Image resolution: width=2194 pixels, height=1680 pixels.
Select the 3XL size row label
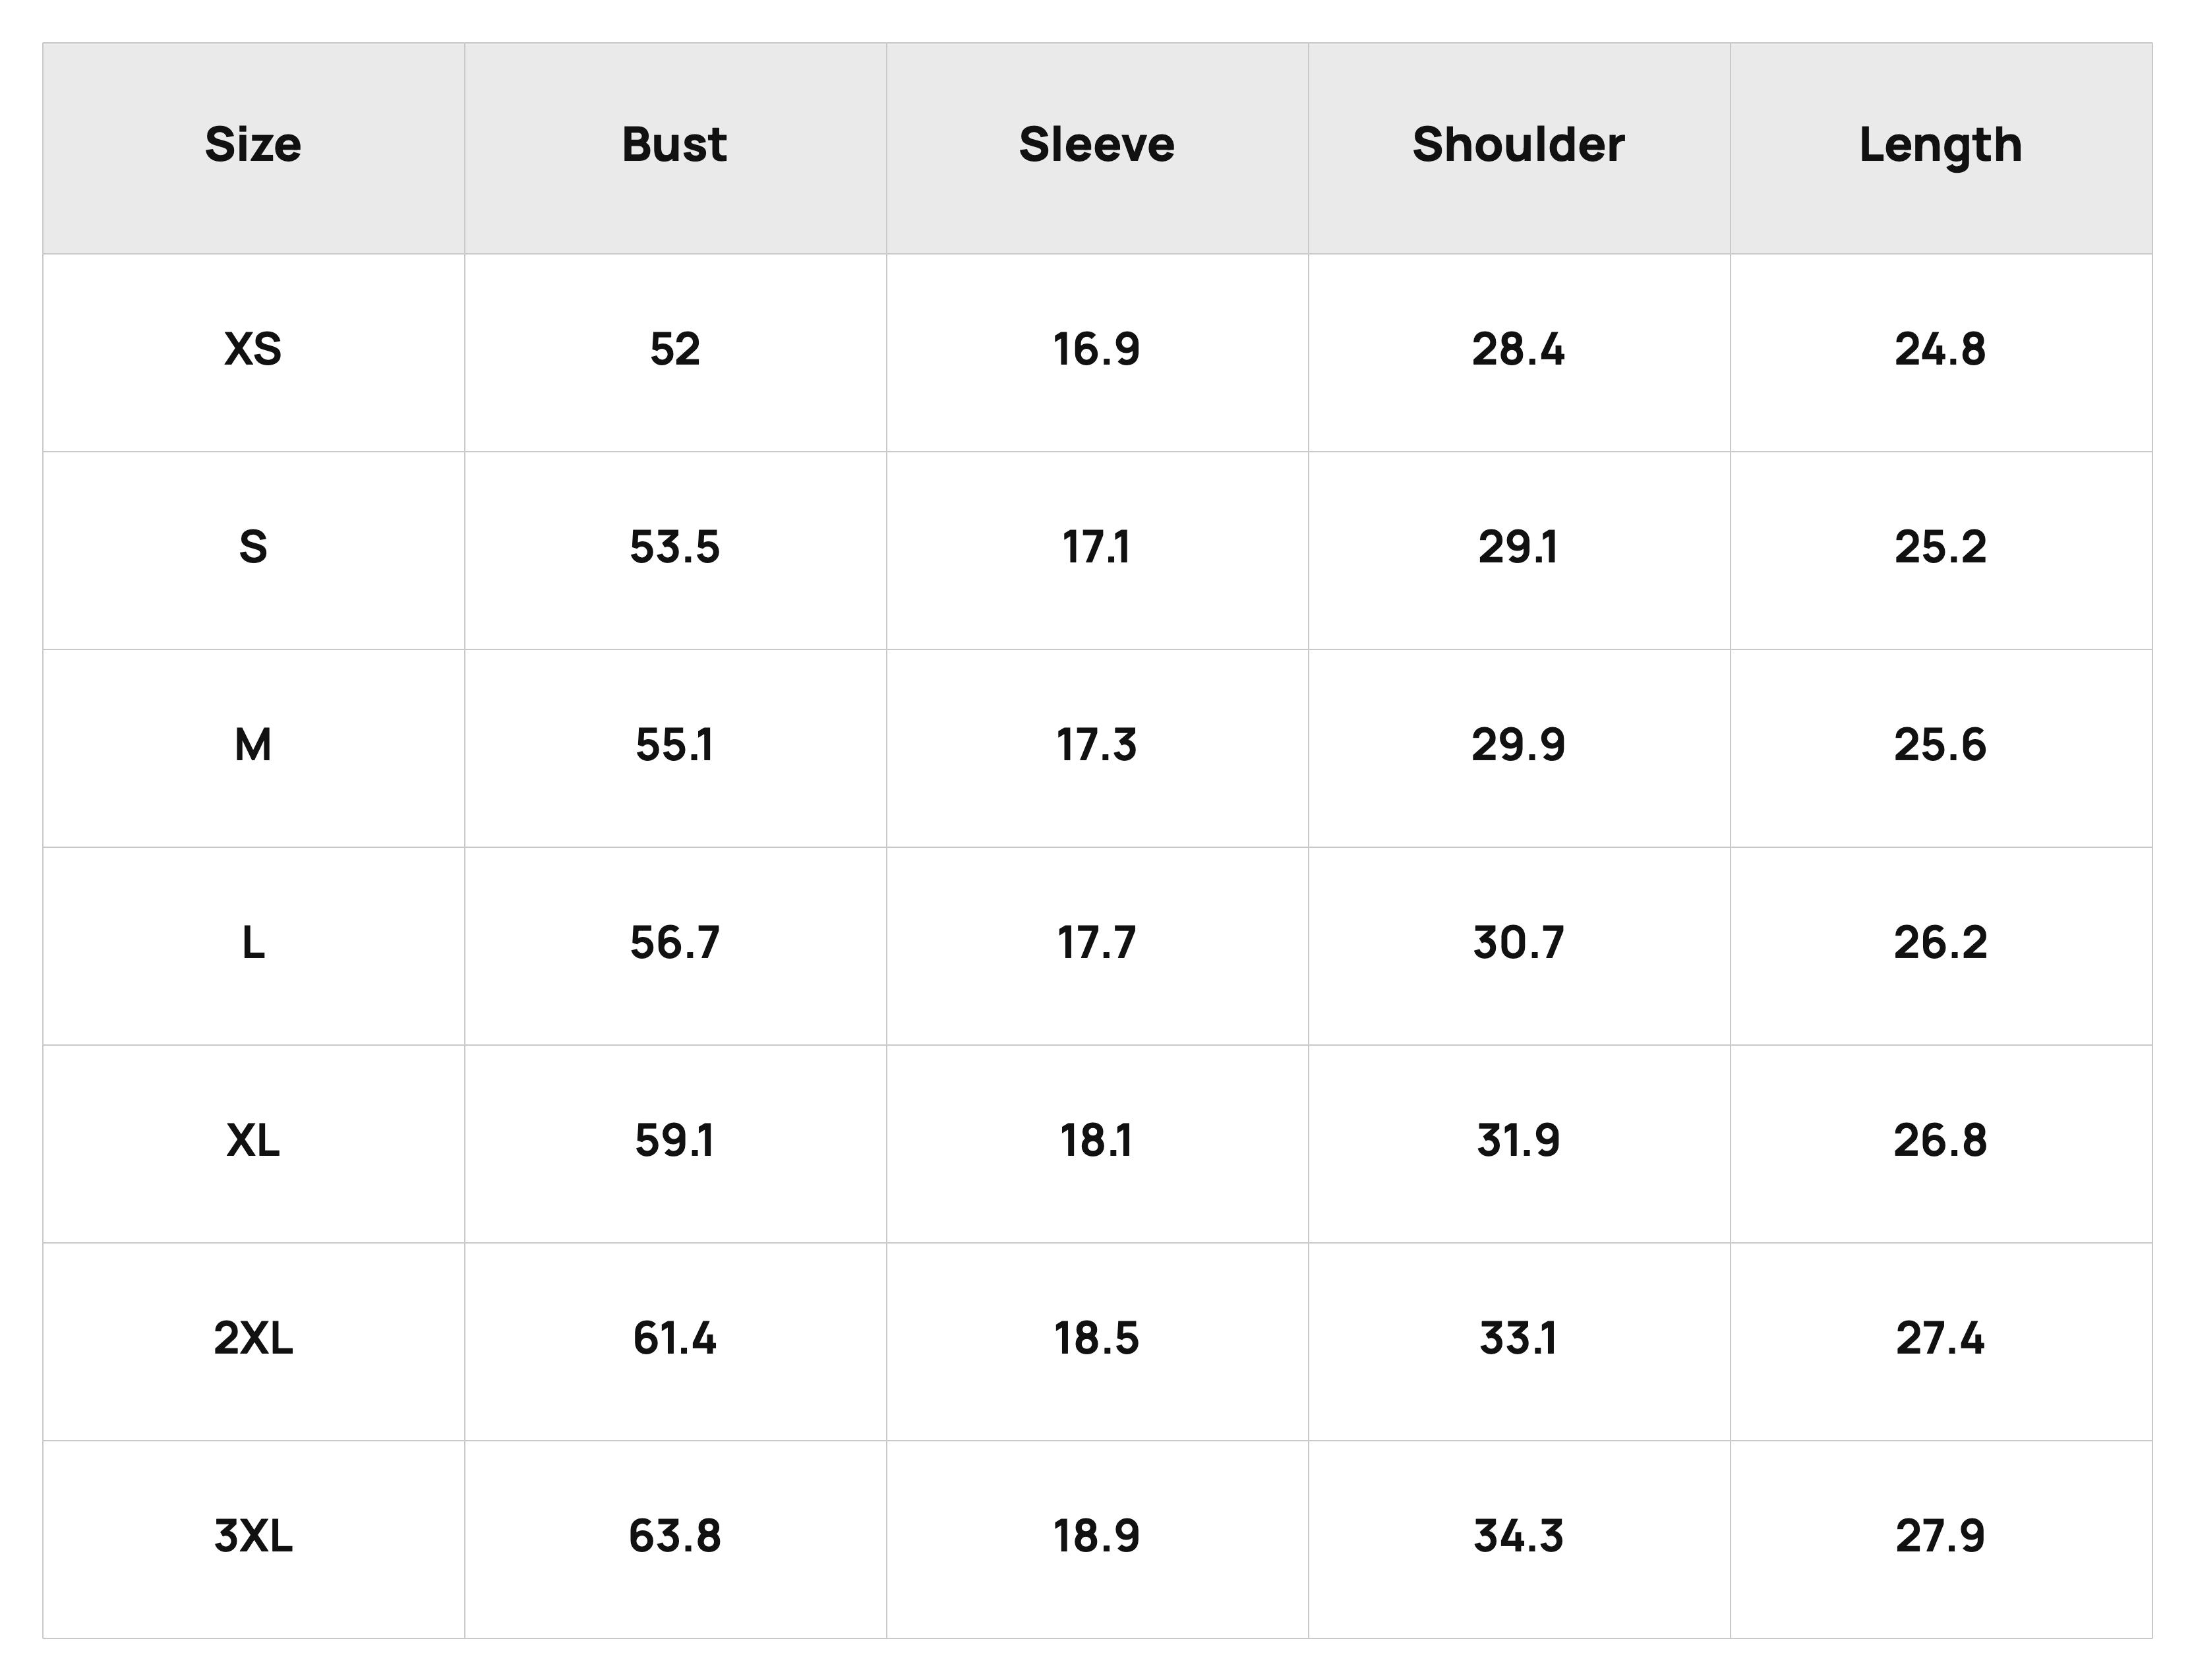click(x=253, y=1537)
